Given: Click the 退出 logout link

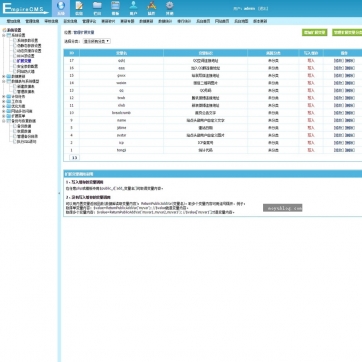Looking at the screenshot, I should [263, 9].
